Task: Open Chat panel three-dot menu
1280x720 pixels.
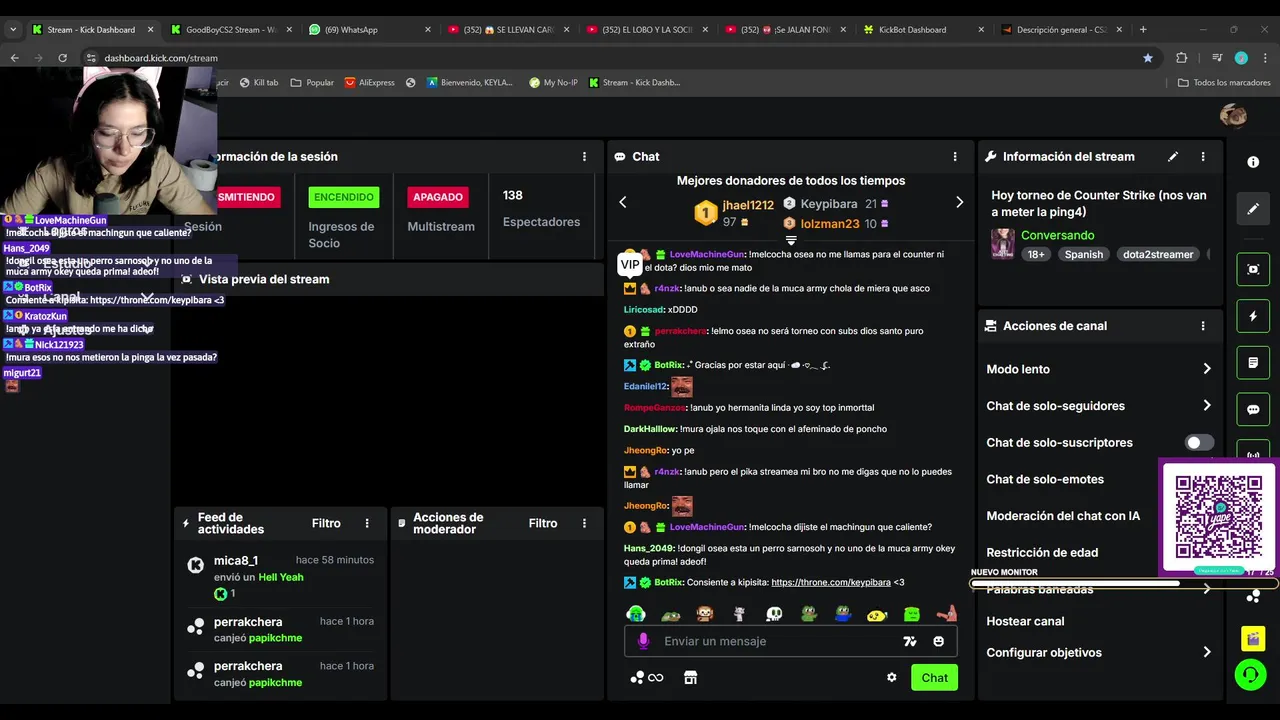Action: tap(955, 157)
